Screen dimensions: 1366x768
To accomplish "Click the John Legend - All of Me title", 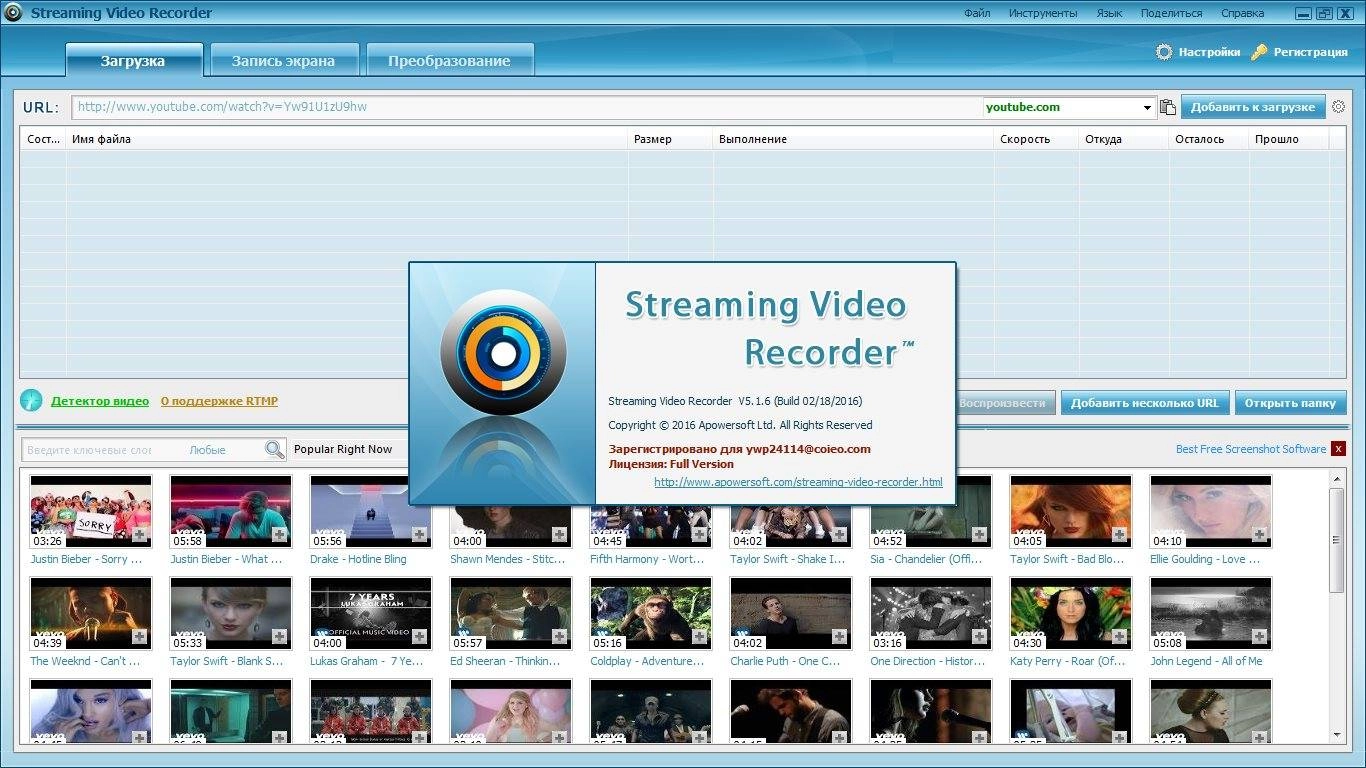I will (x=1206, y=661).
